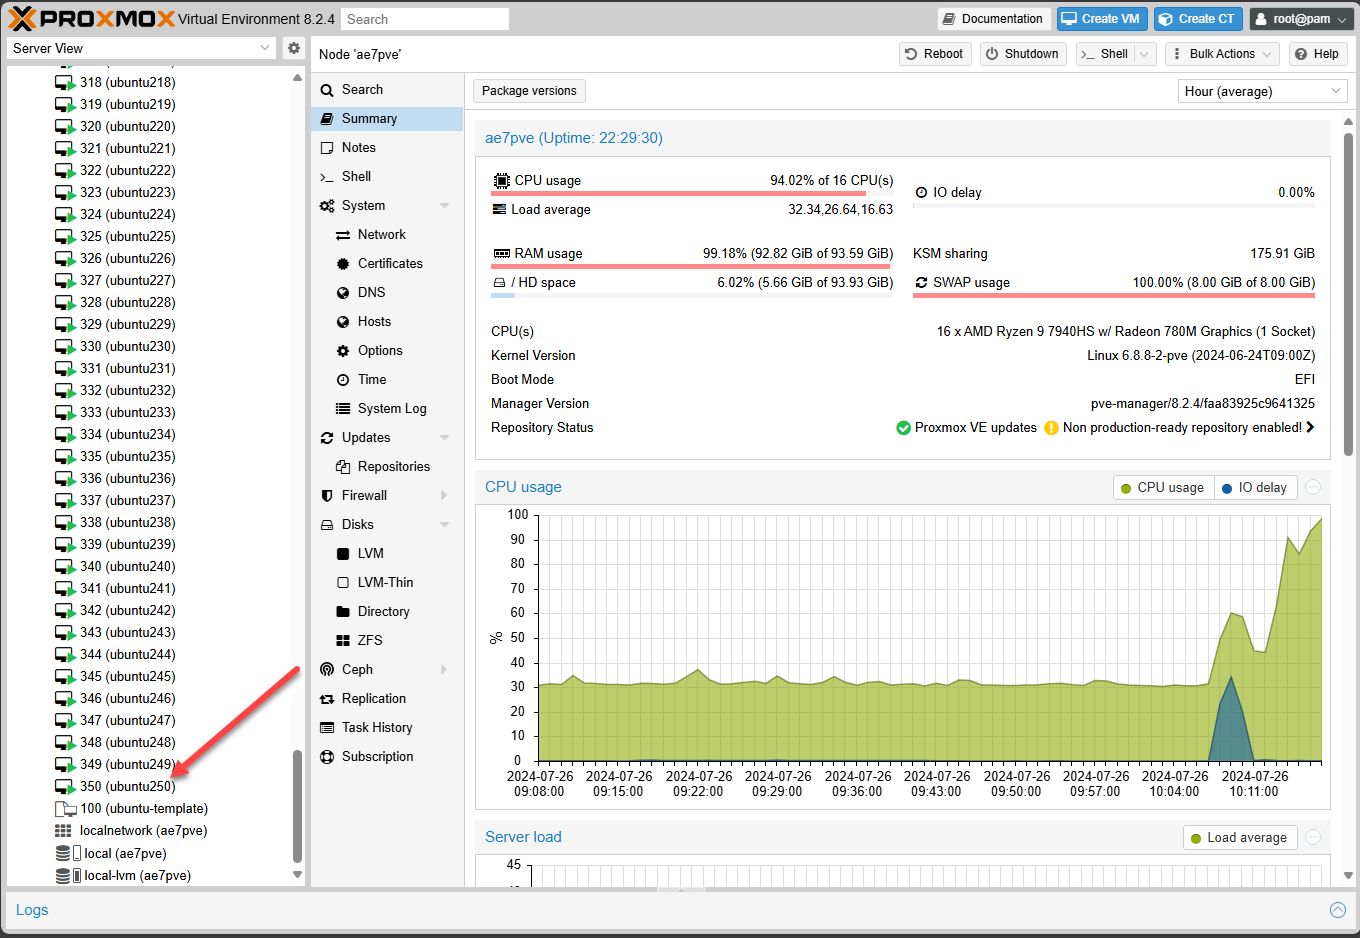Click the VM icon for 318 (ubuntu218)
The height and width of the screenshot is (938, 1360).
pyautogui.click(x=65, y=83)
